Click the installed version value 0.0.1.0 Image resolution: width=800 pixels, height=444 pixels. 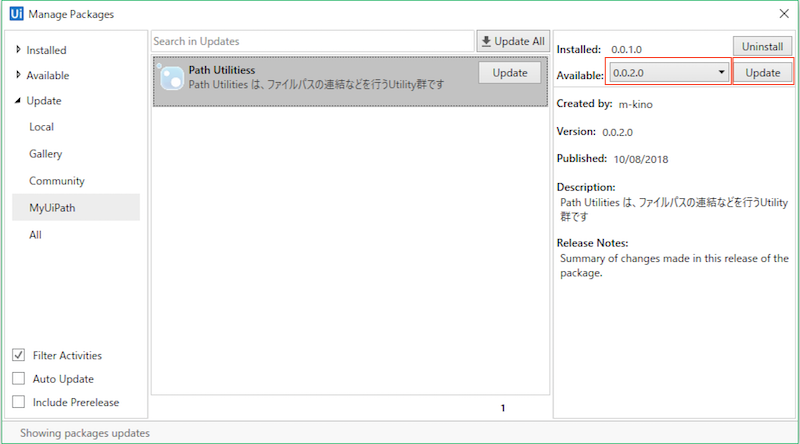tap(627, 50)
